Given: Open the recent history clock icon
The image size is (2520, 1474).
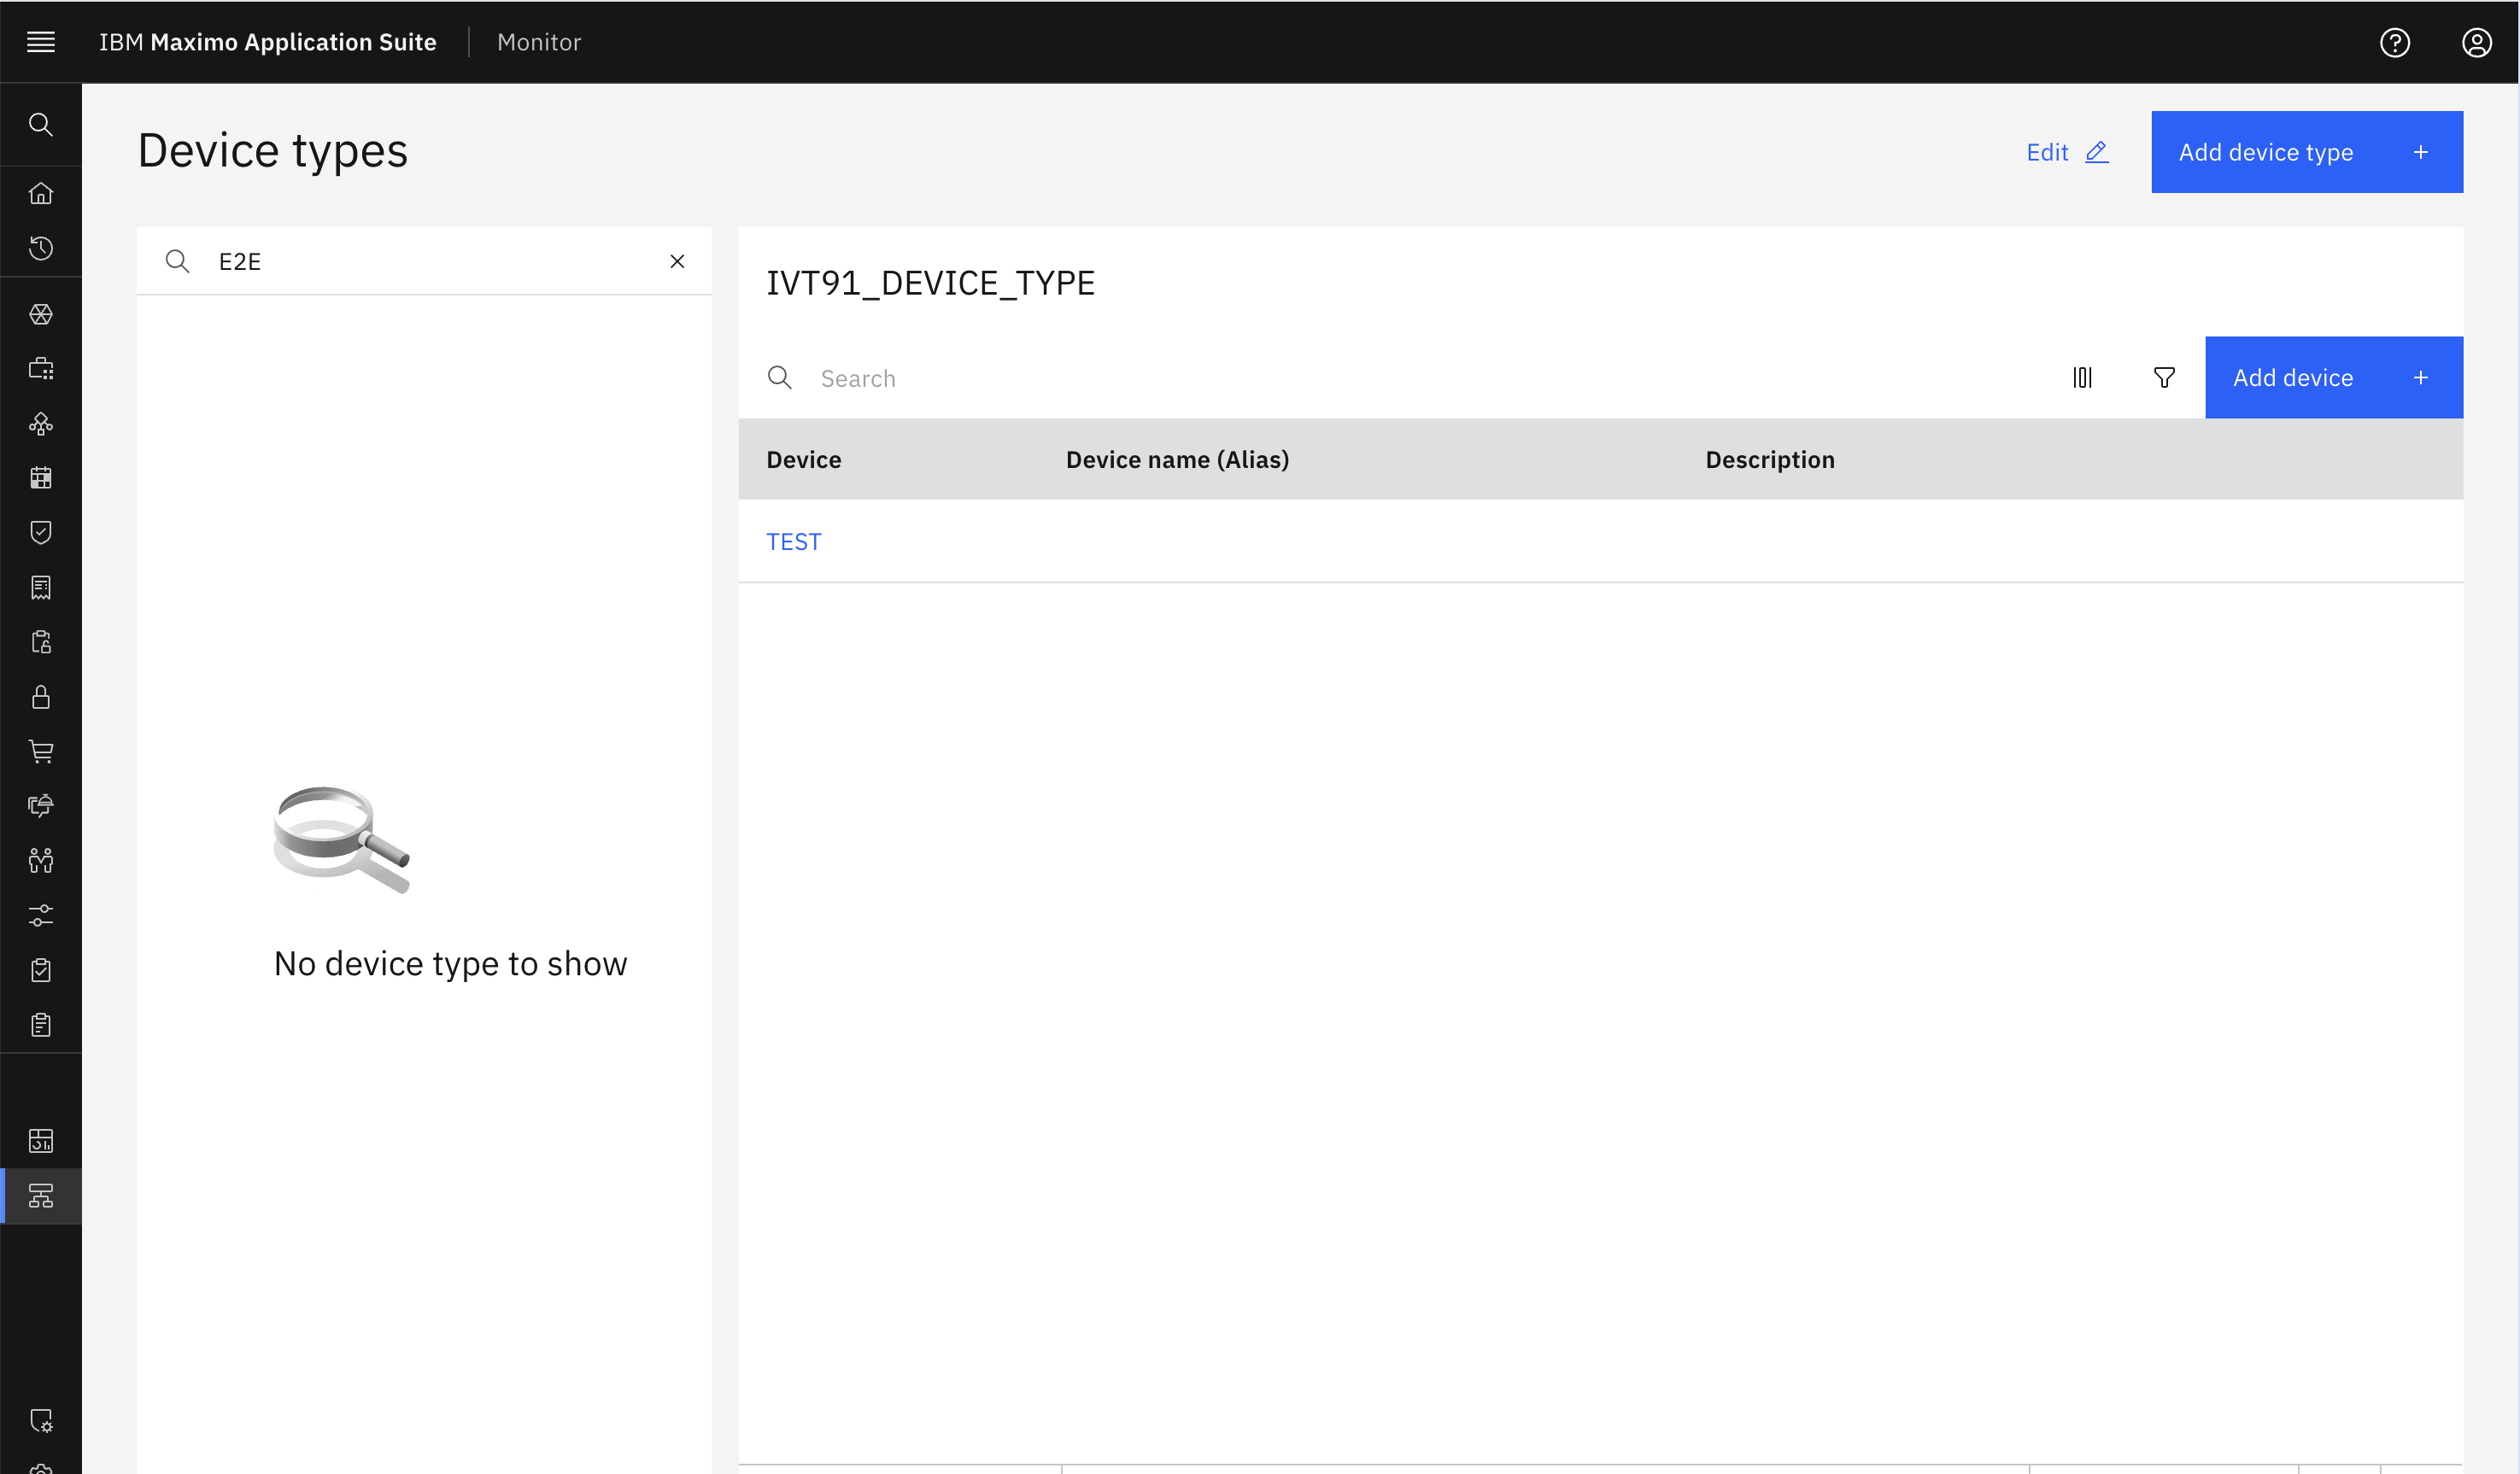Looking at the screenshot, I should (x=41, y=248).
